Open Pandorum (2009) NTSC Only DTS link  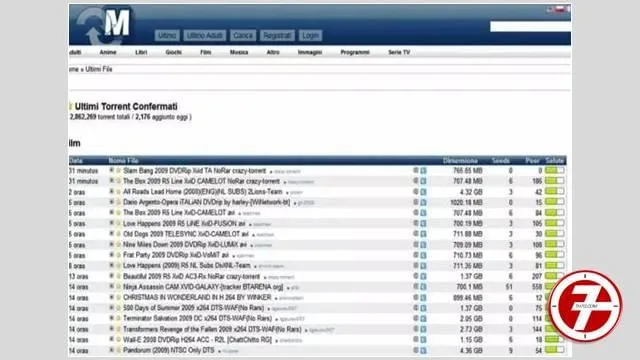pos(169,351)
